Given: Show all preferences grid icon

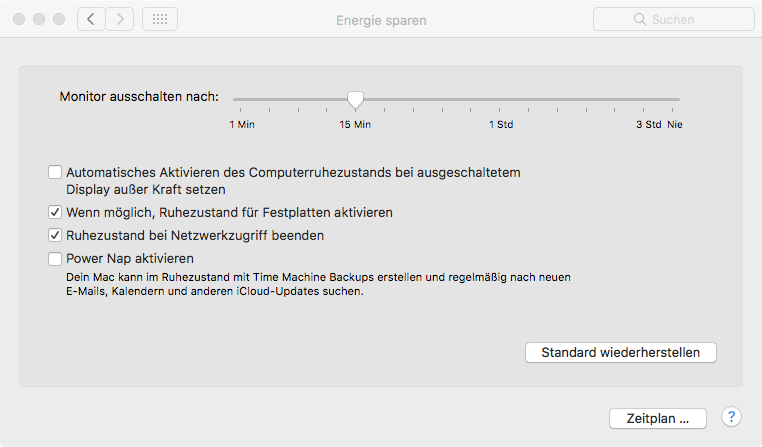Looking at the screenshot, I should [x=160, y=19].
